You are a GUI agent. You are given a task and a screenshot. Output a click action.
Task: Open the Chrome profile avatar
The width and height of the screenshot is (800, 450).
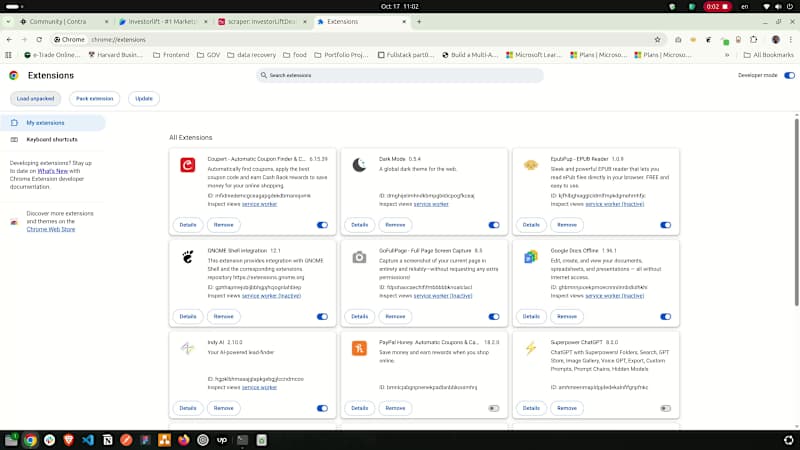point(776,39)
